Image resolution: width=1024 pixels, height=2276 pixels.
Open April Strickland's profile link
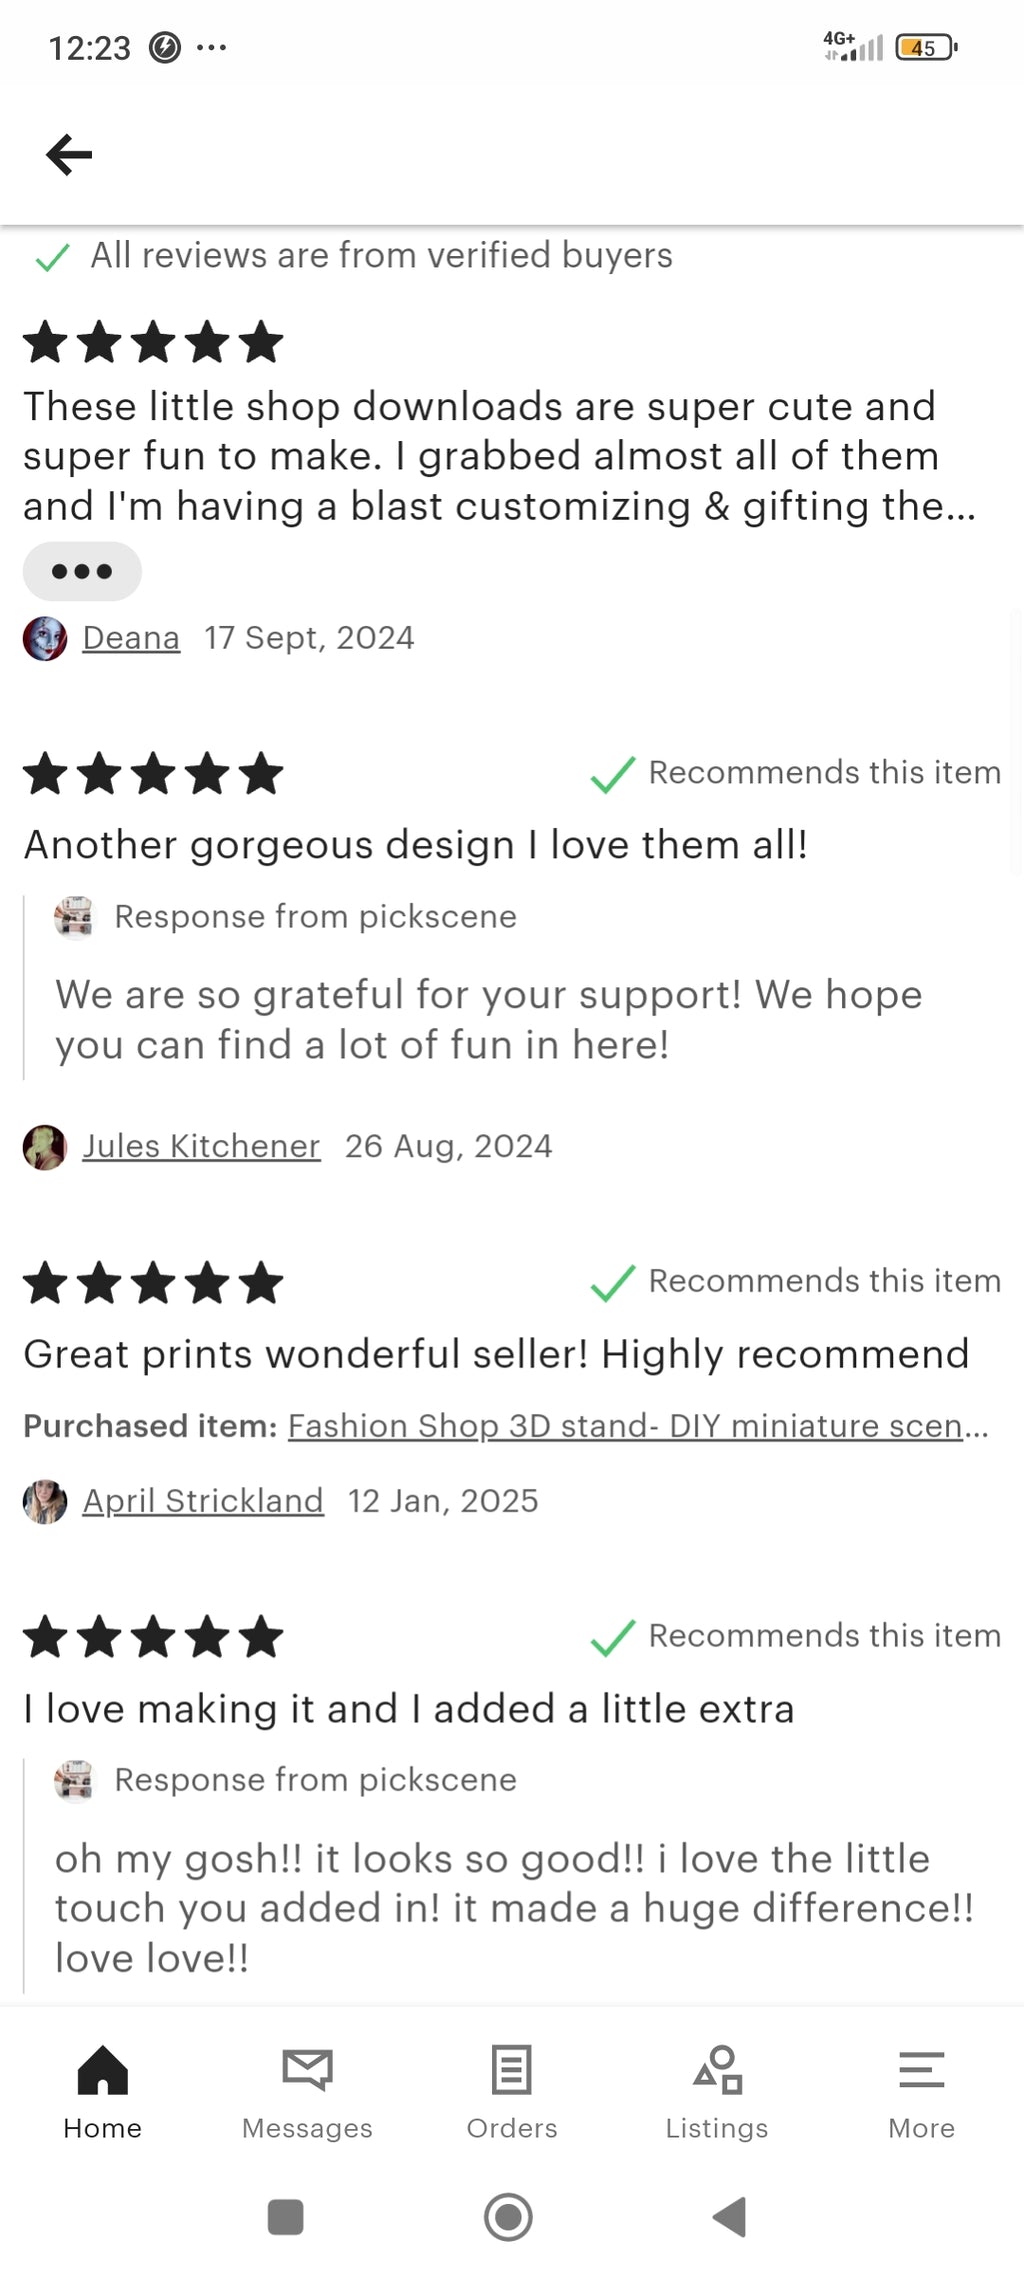(x=203, y=1500)
